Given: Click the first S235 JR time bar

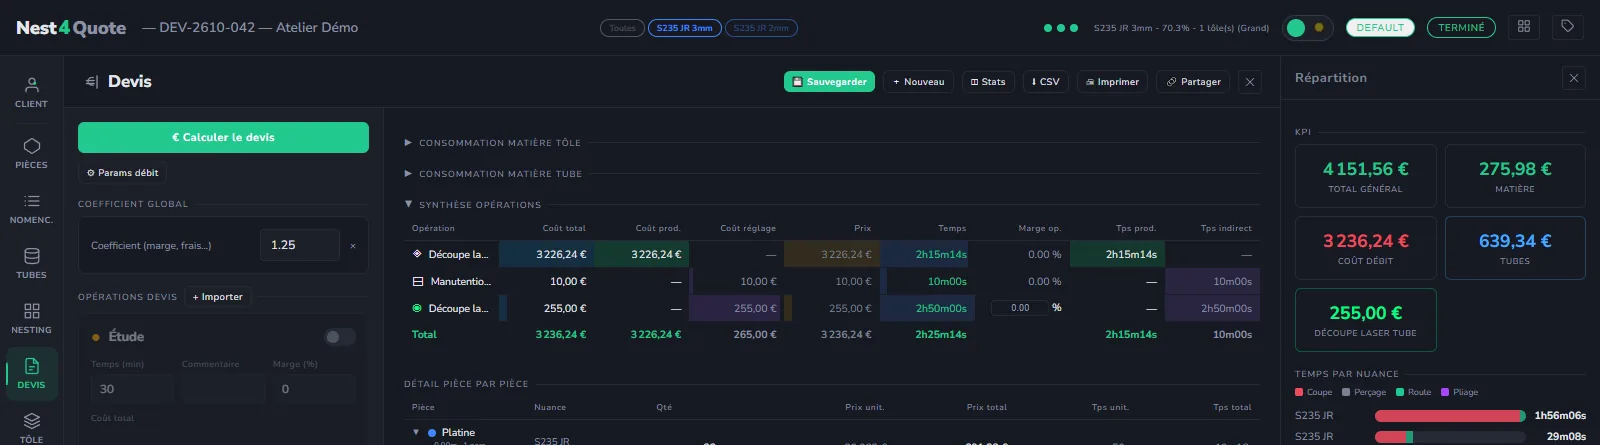Looking at the screenshot, I should click(x=1450, y=416).
